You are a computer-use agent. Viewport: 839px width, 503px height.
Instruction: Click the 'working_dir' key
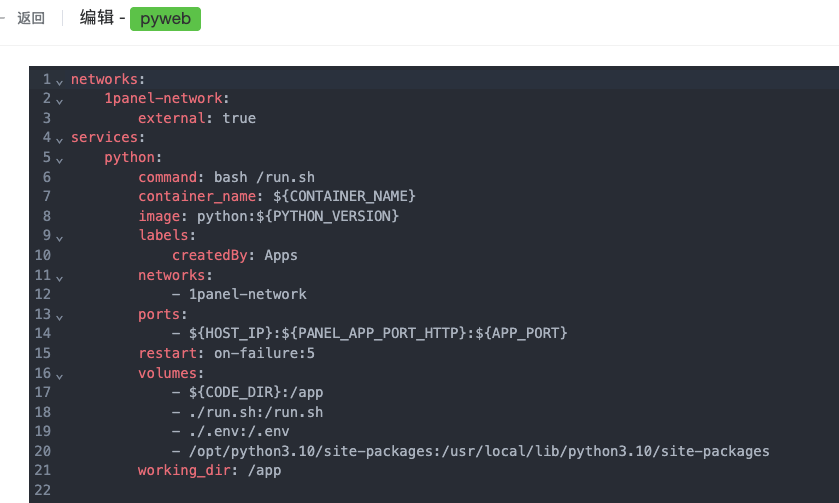click(184, 470)
